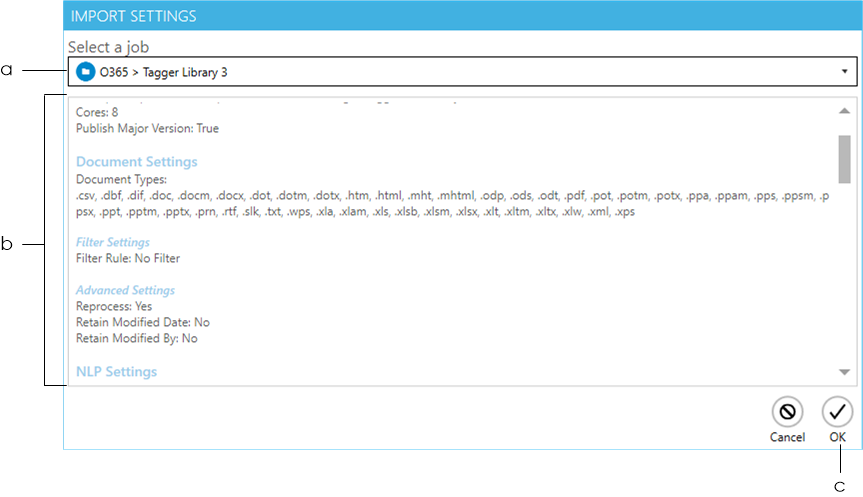Click the Document Settings heading
Viewport: 863px width, 497px height.
click(137, 162)
